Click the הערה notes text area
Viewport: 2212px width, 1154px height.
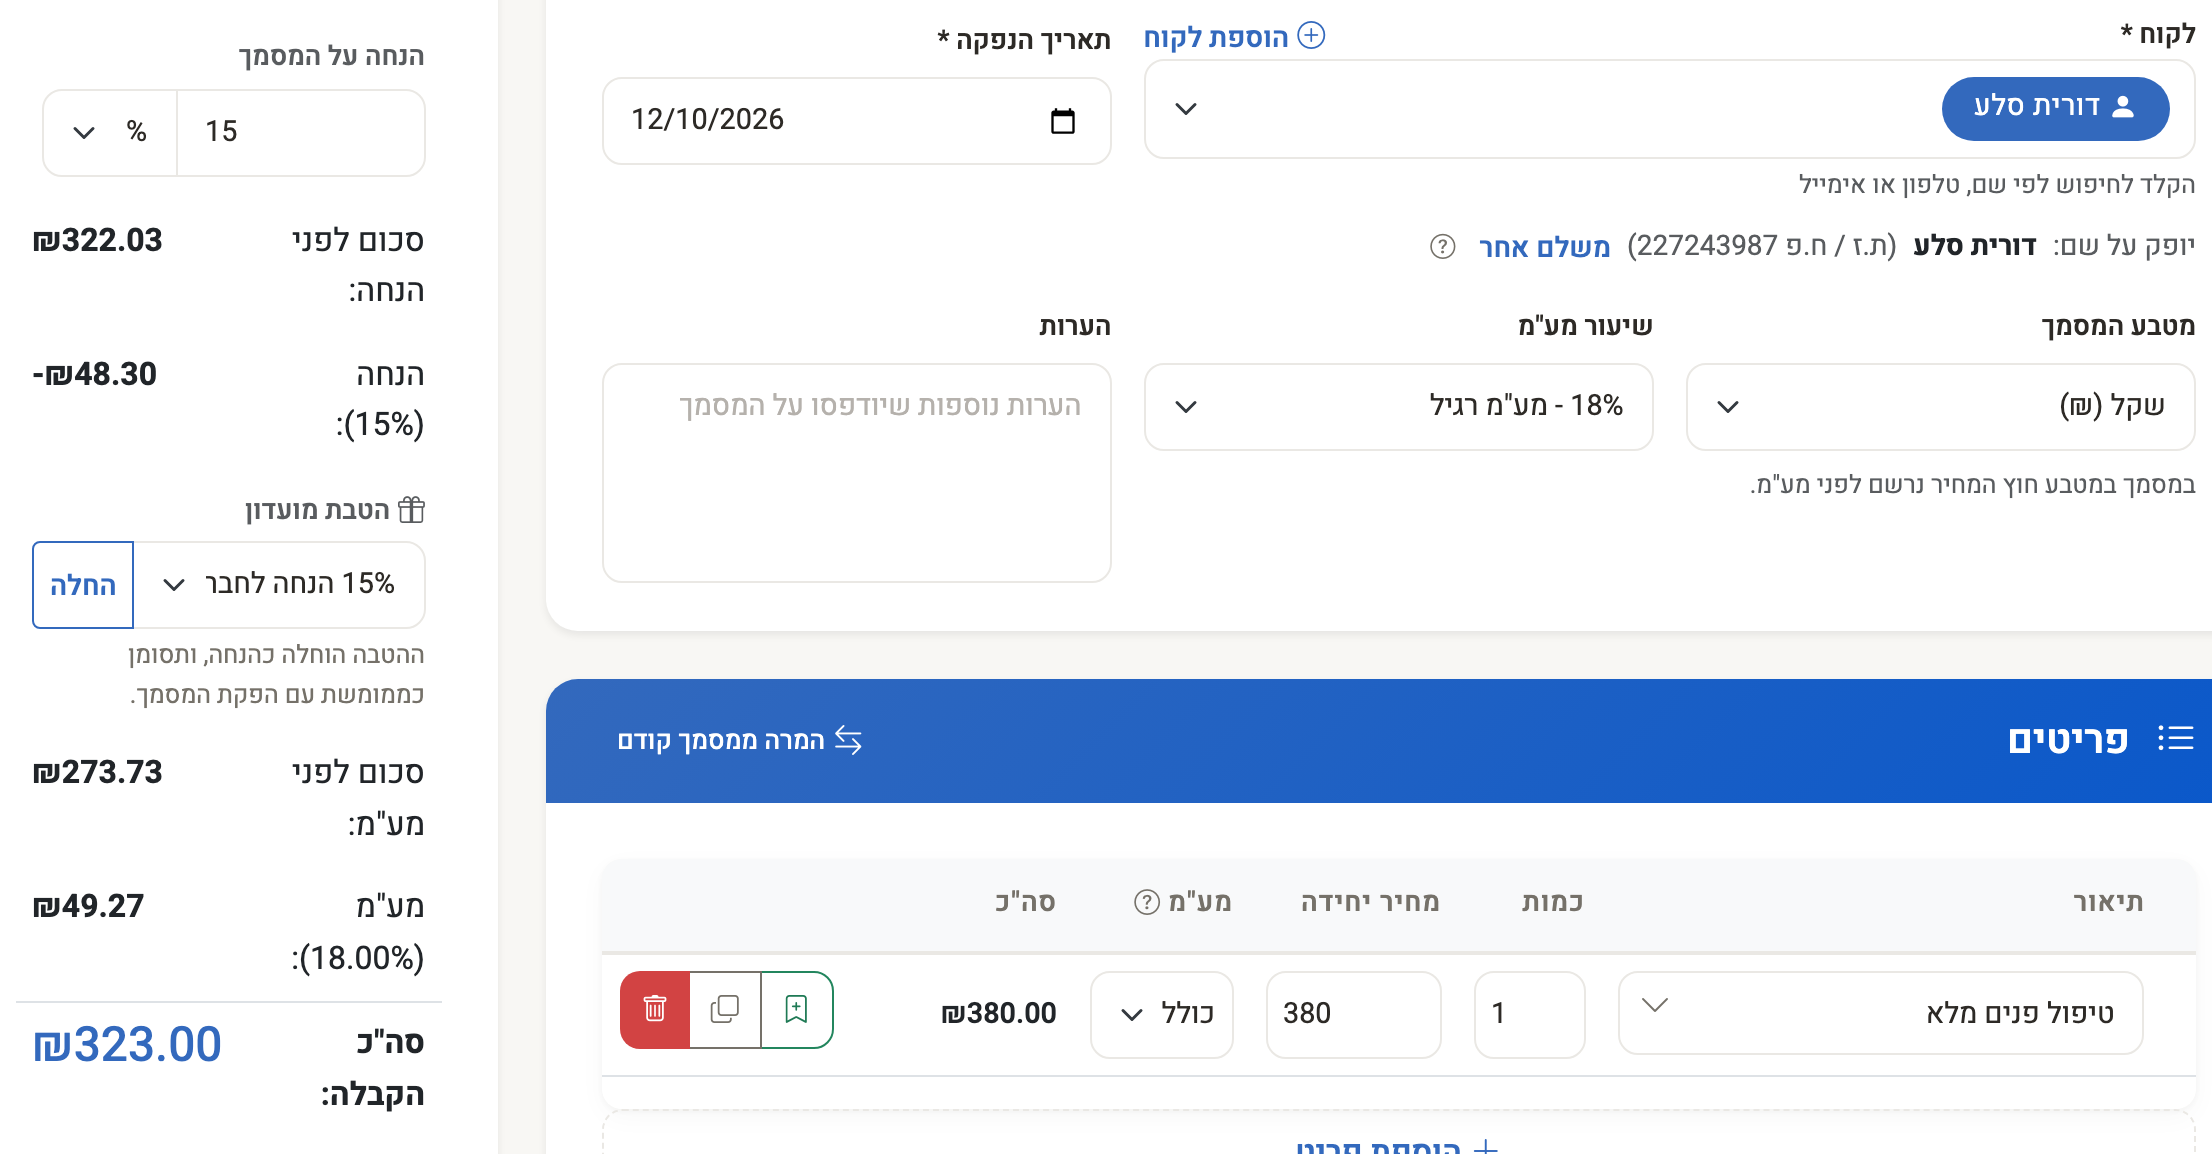click(857, 473)
